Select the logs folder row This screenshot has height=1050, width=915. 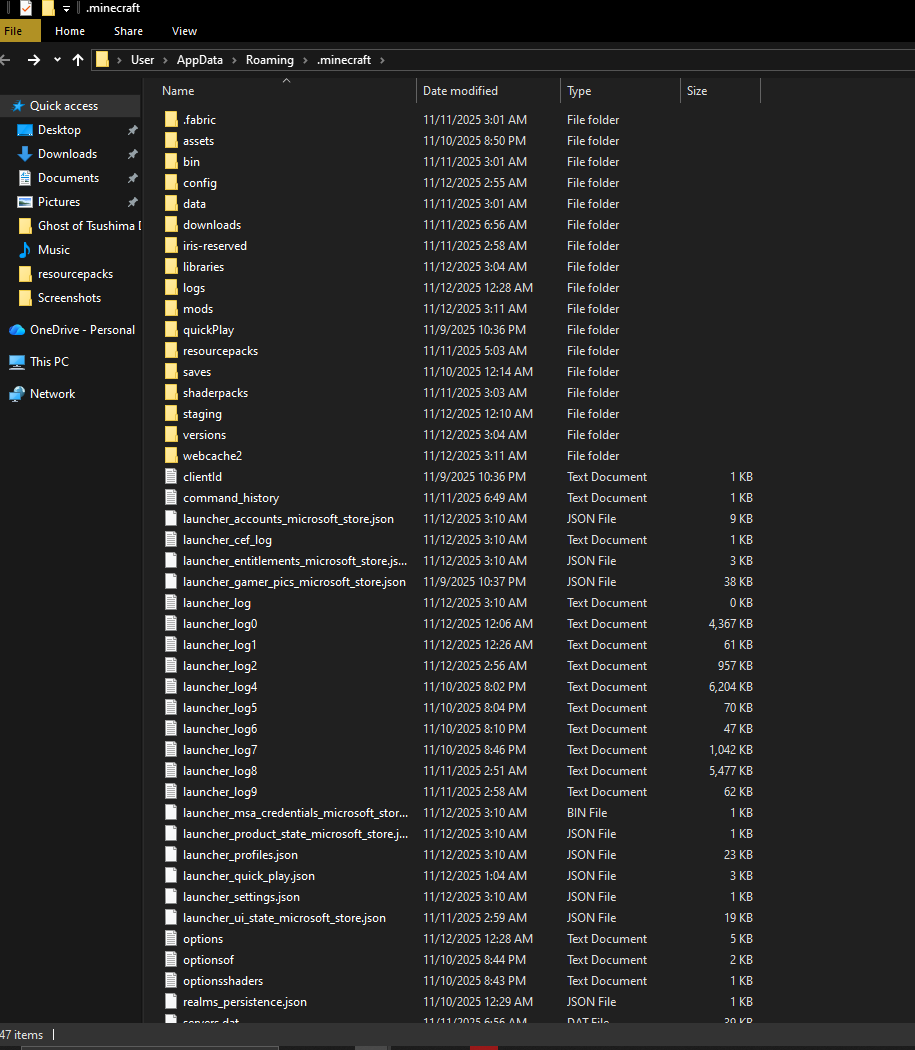[x=461, y=288]
